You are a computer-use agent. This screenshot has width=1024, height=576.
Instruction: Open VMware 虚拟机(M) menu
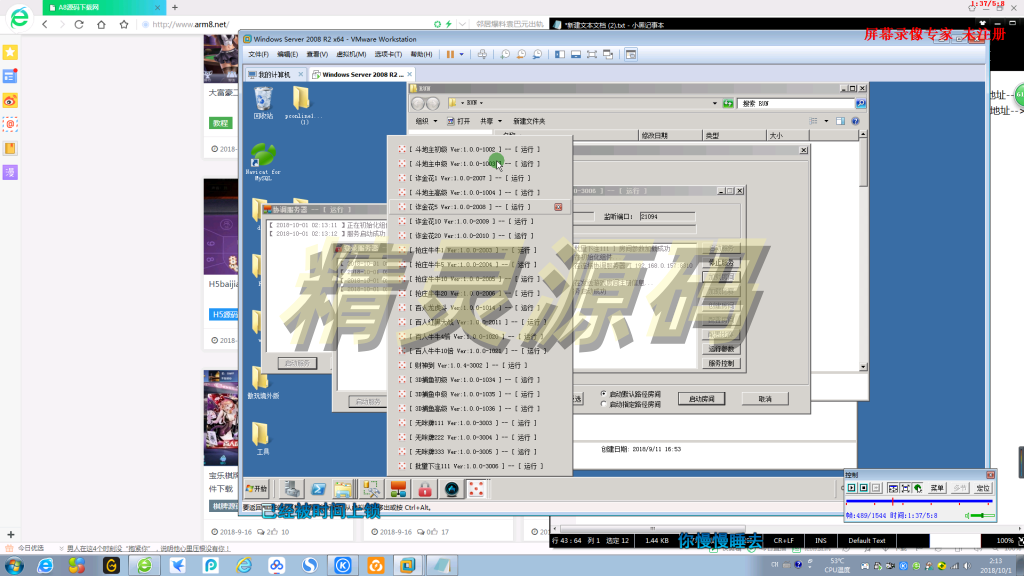[351, 55]
